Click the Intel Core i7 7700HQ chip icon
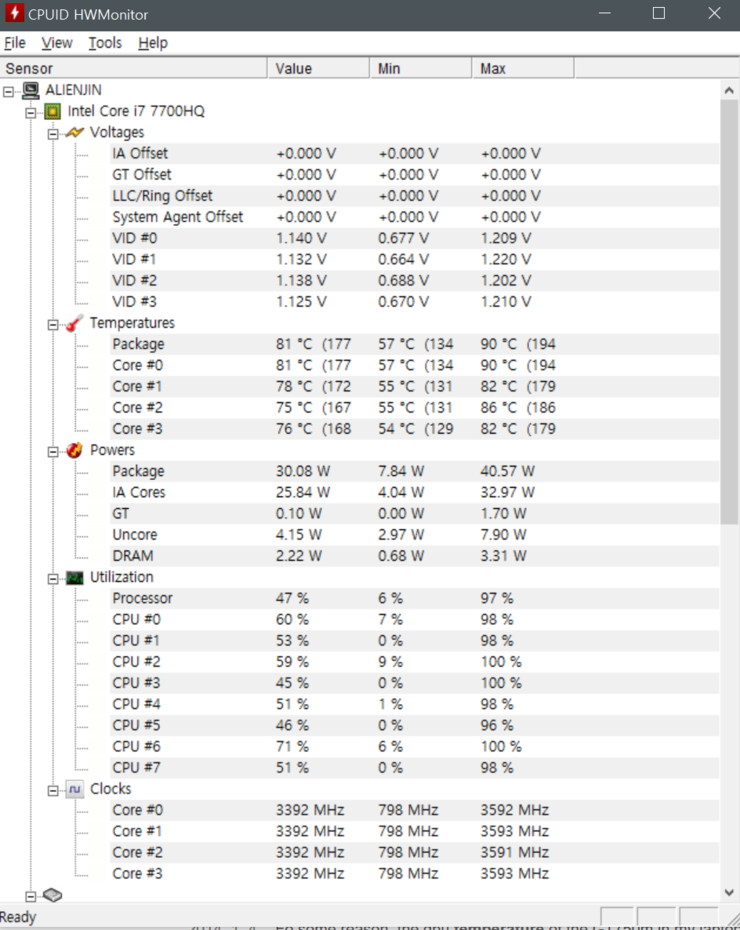This screenshot has width=740, height=930. [x=53, y=111]
